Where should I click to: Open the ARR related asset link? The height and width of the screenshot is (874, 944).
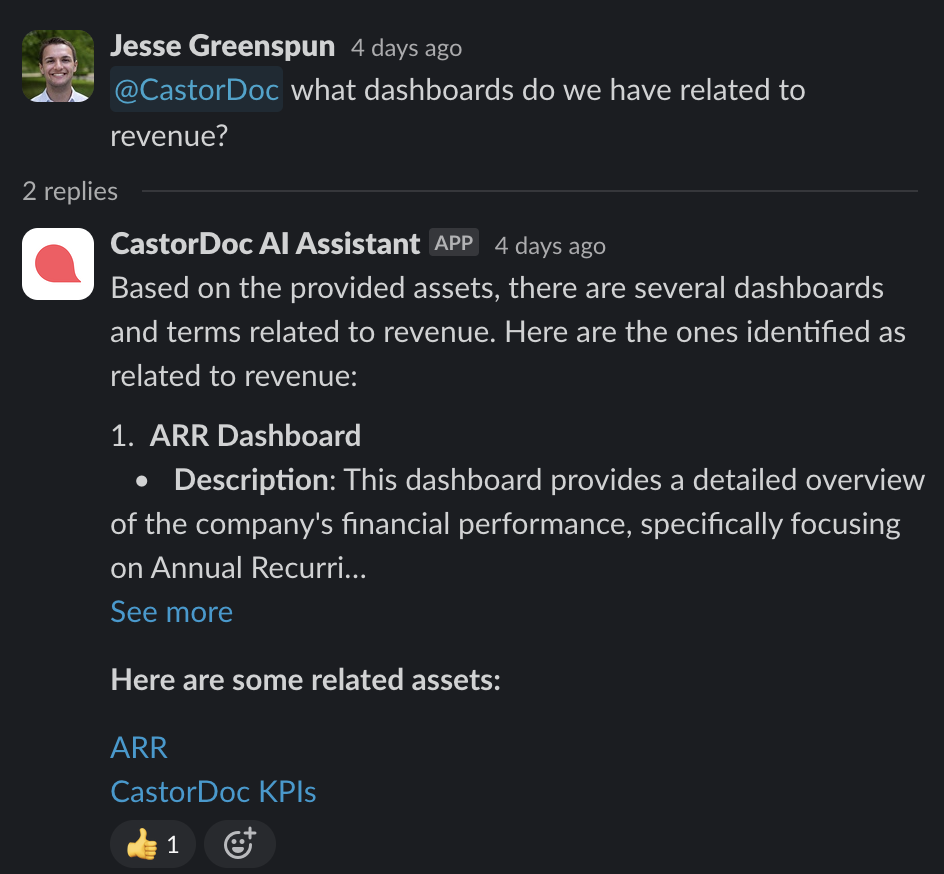coord(139,747)
